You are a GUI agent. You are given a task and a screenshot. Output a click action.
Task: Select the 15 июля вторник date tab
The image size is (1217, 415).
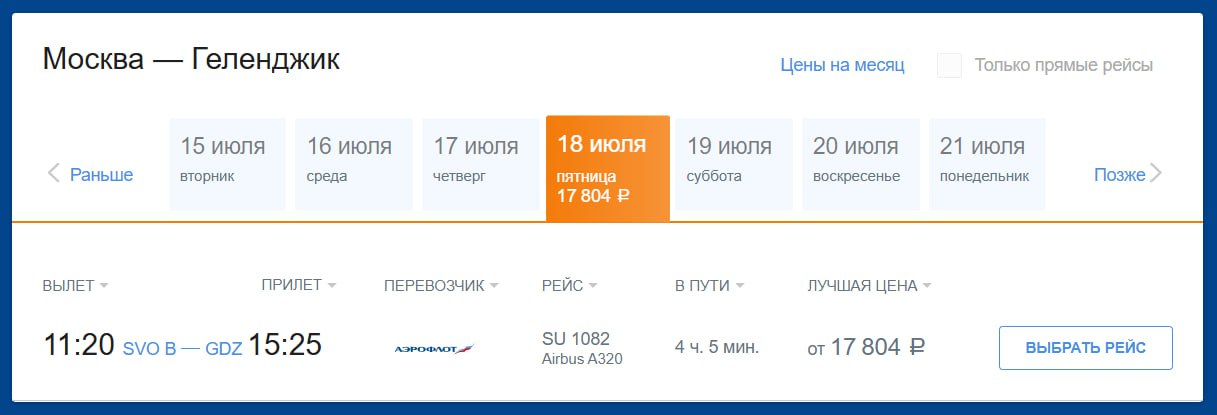tap(227, 164)
